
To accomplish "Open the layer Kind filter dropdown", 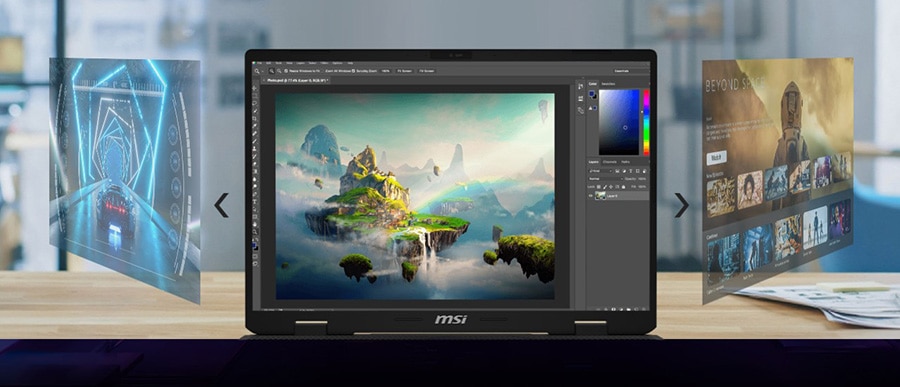I will coord(600,171).
